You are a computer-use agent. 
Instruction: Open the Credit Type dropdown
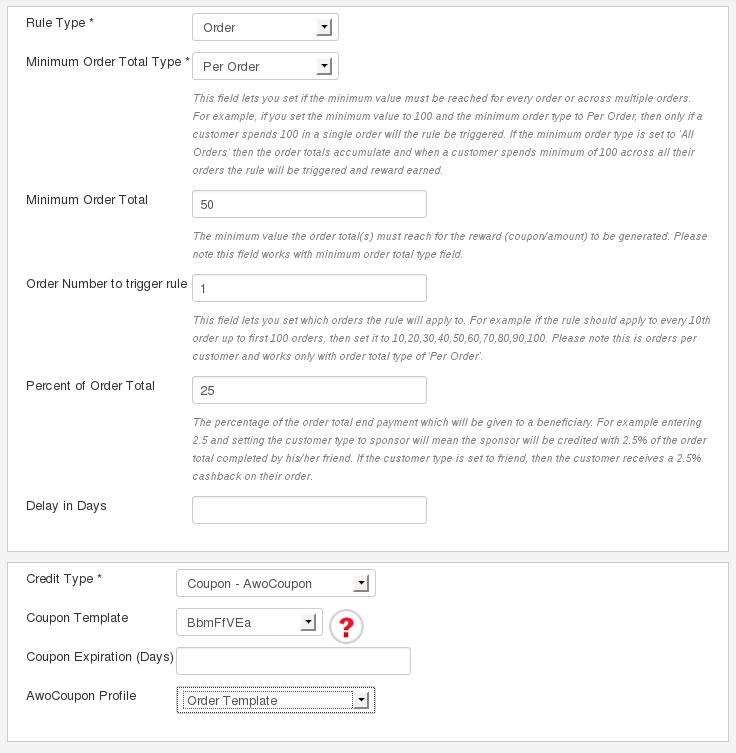[x=276, y=583]
